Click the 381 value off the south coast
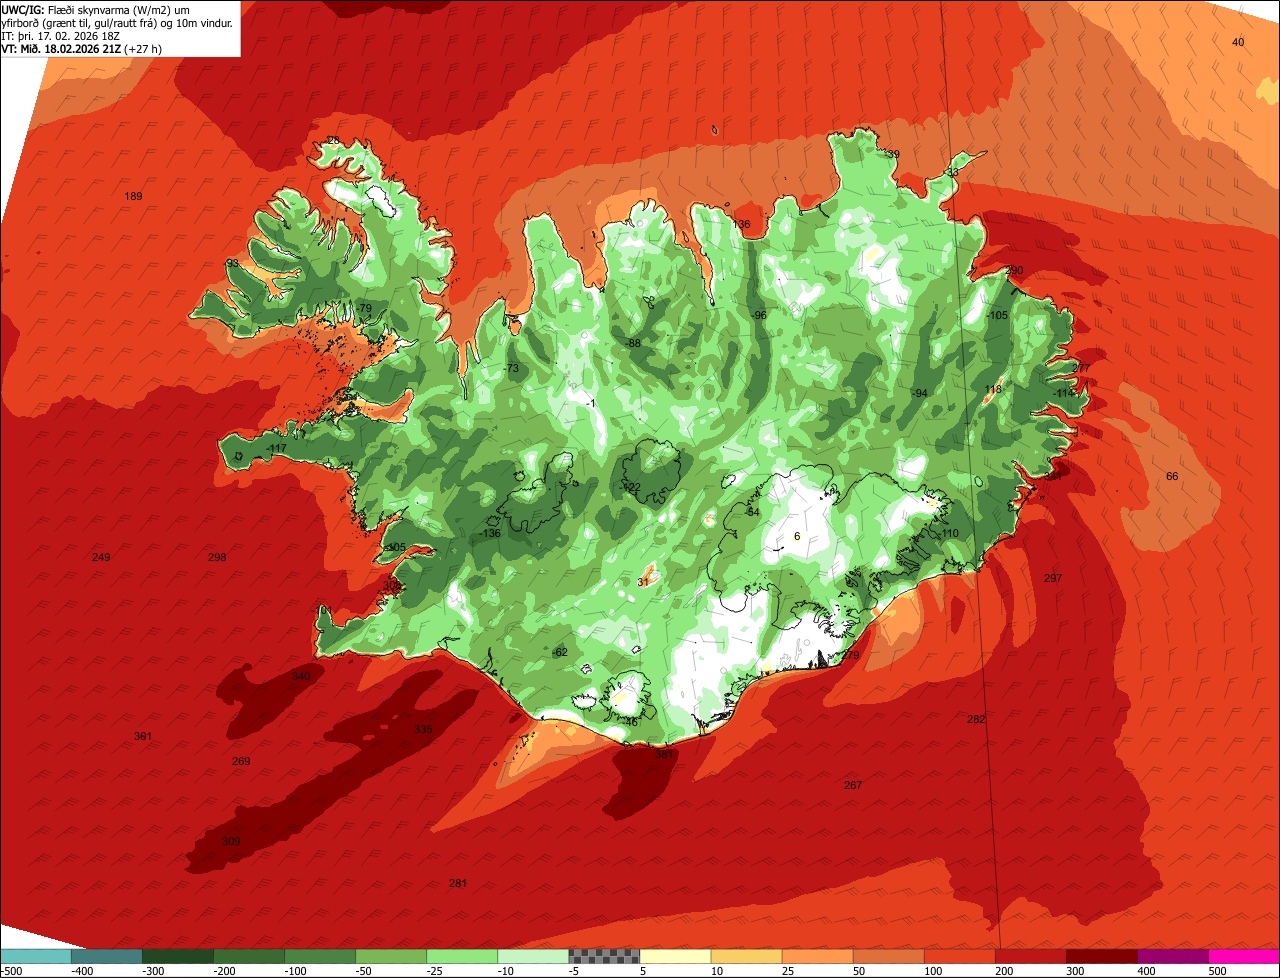 click(x=663, y=755)
